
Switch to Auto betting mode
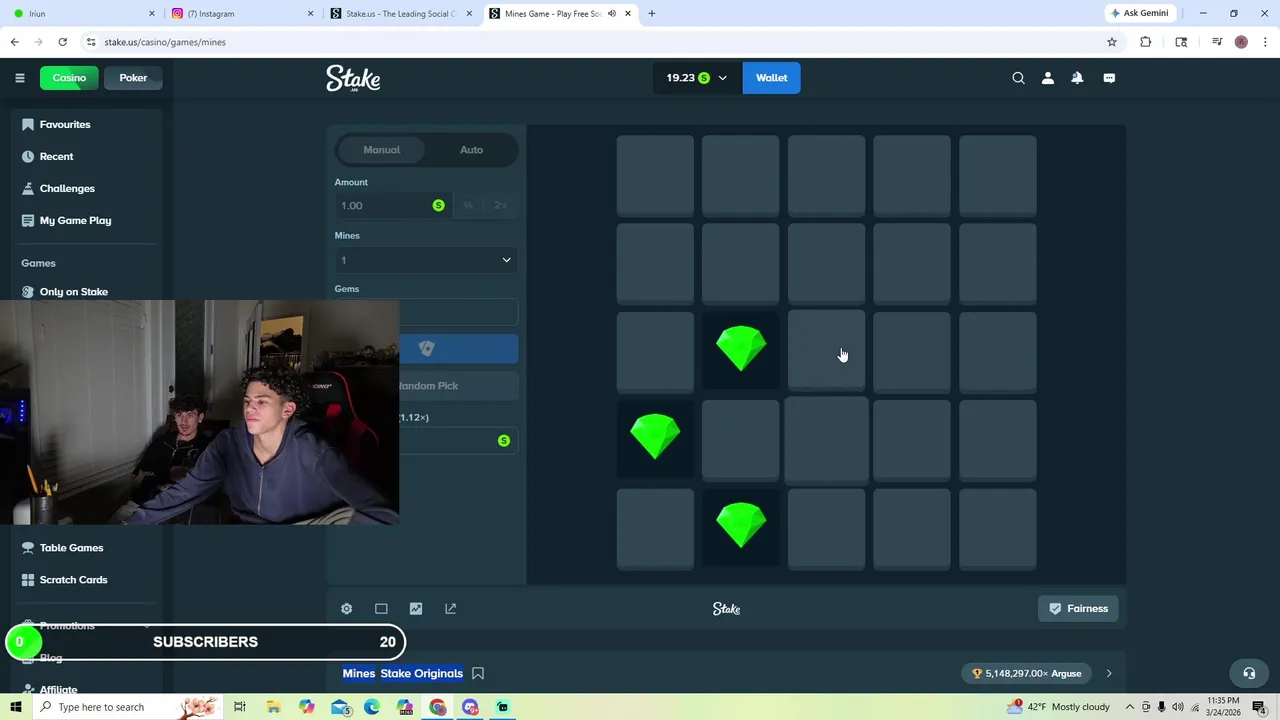click(471, 150)
